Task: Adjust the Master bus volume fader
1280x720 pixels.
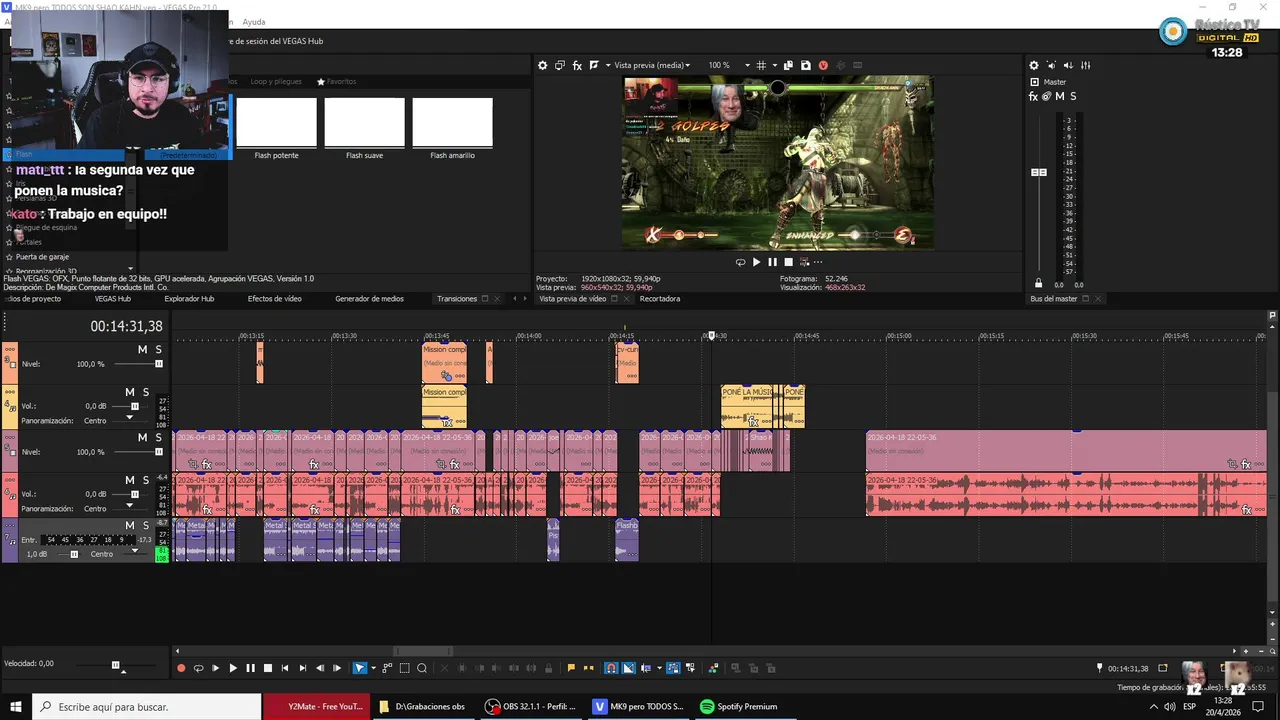Action: coord(1039,172)
